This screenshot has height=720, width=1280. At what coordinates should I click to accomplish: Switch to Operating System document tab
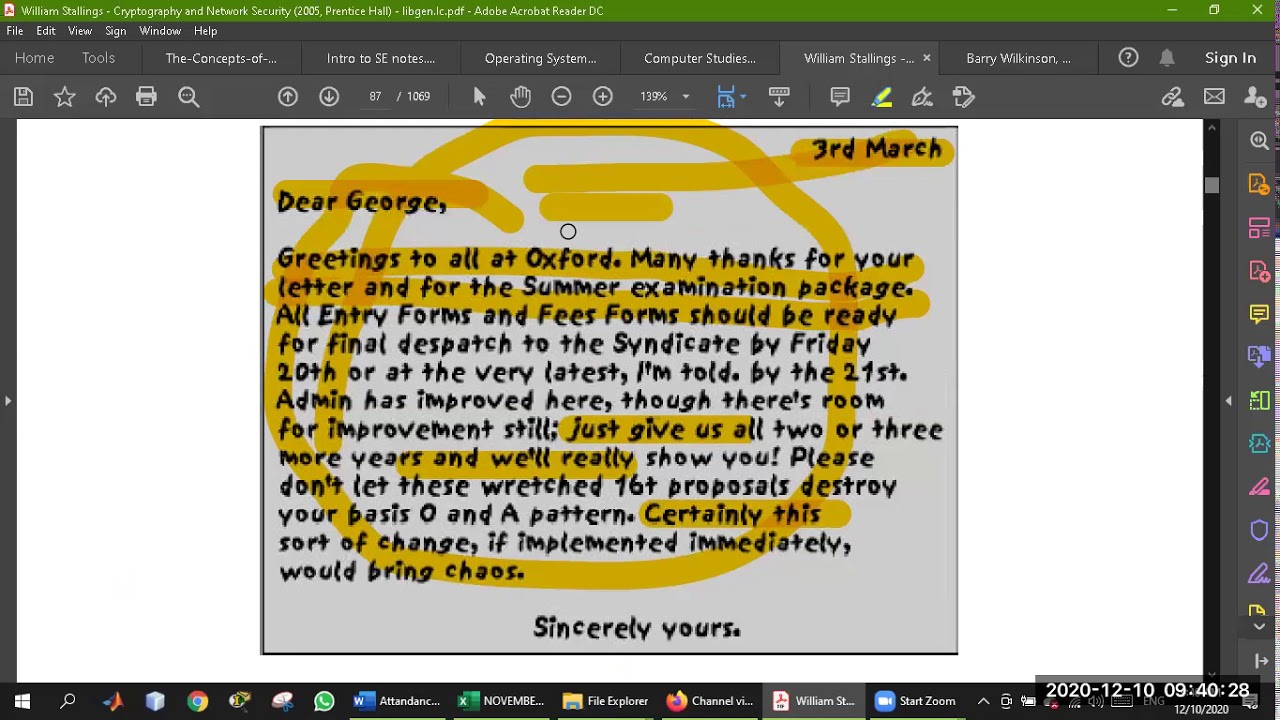click(540, 58)
